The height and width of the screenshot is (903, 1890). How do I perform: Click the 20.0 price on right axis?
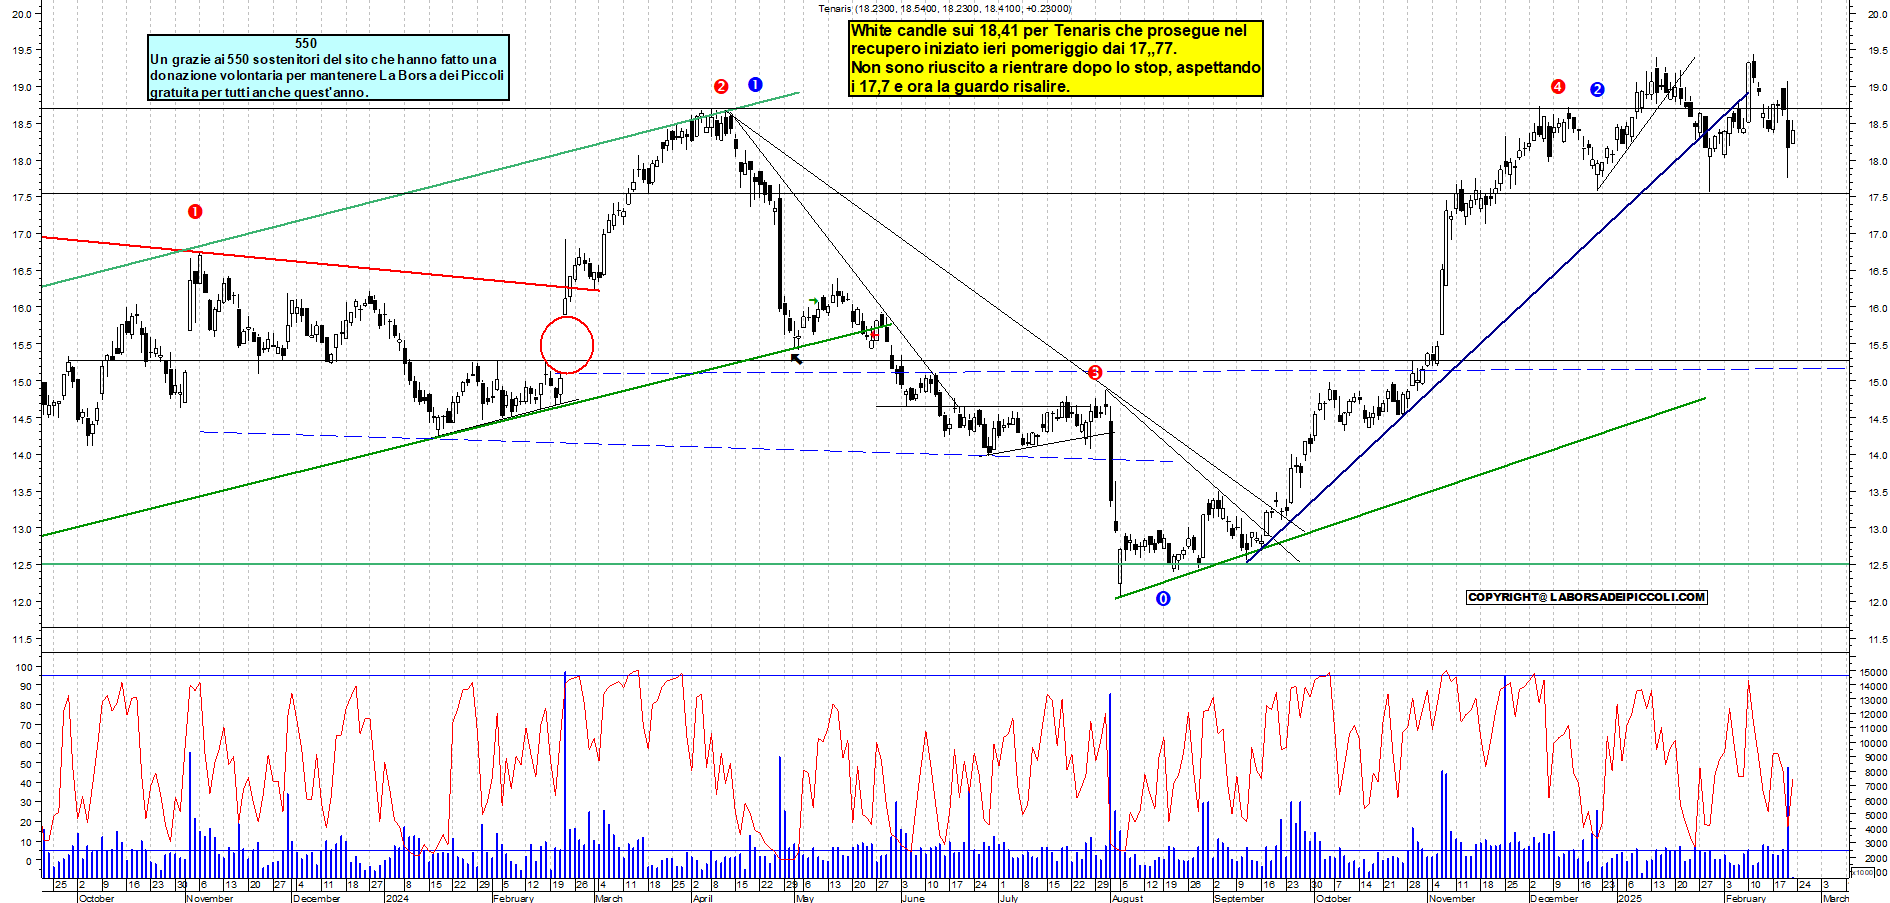pyautogui.click(x=1877, y=14)
